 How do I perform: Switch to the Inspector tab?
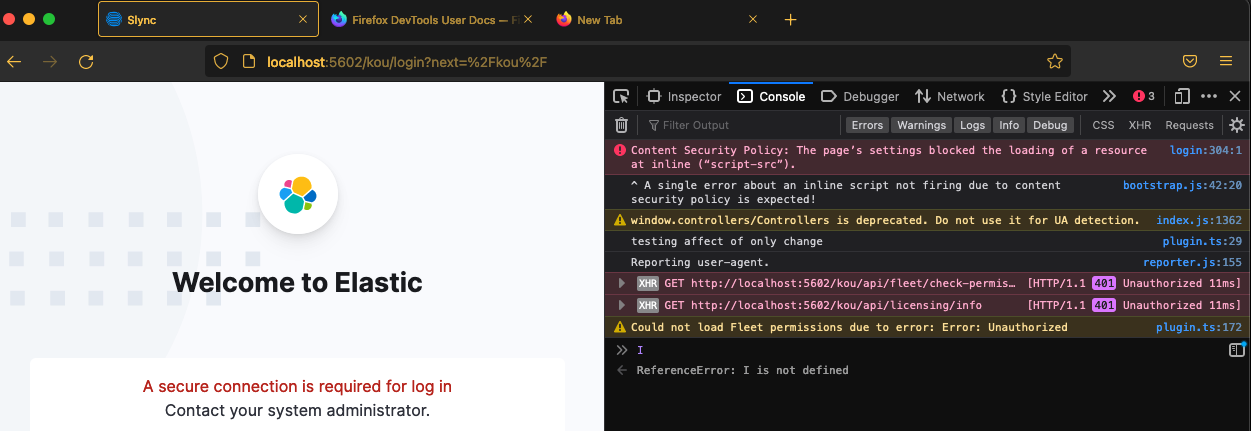[684, 96]
